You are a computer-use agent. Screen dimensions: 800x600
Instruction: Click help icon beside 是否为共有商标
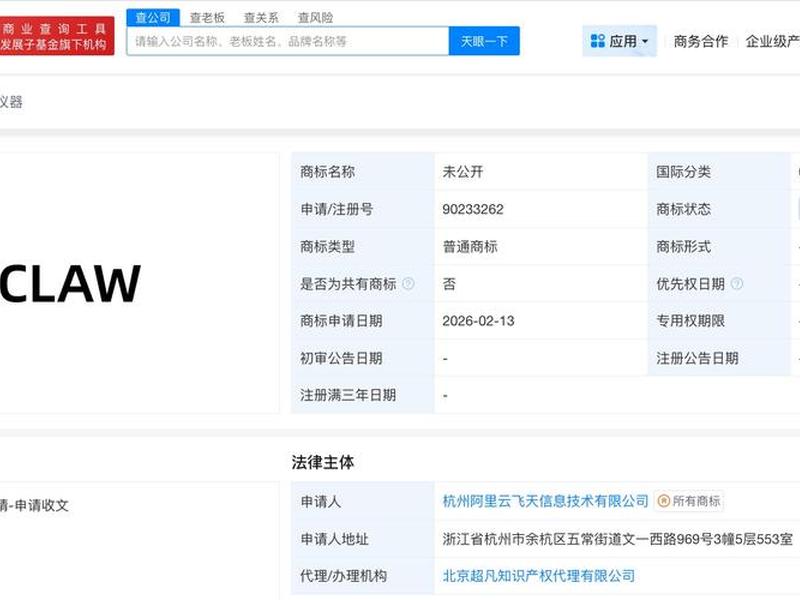coord(408,284)
